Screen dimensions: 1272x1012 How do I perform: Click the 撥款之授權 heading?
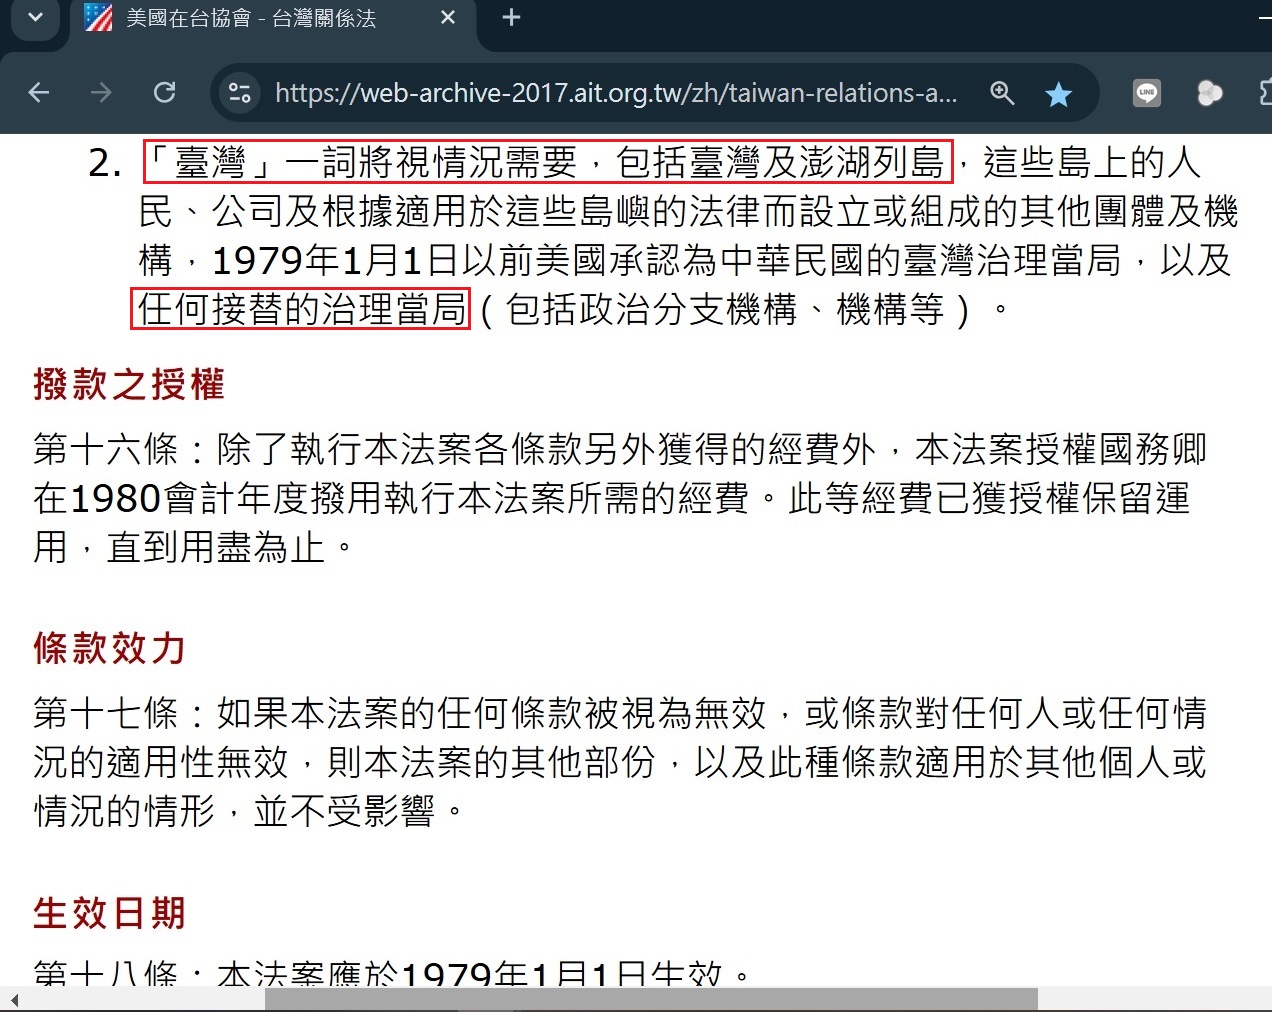(x=129, y=384)
